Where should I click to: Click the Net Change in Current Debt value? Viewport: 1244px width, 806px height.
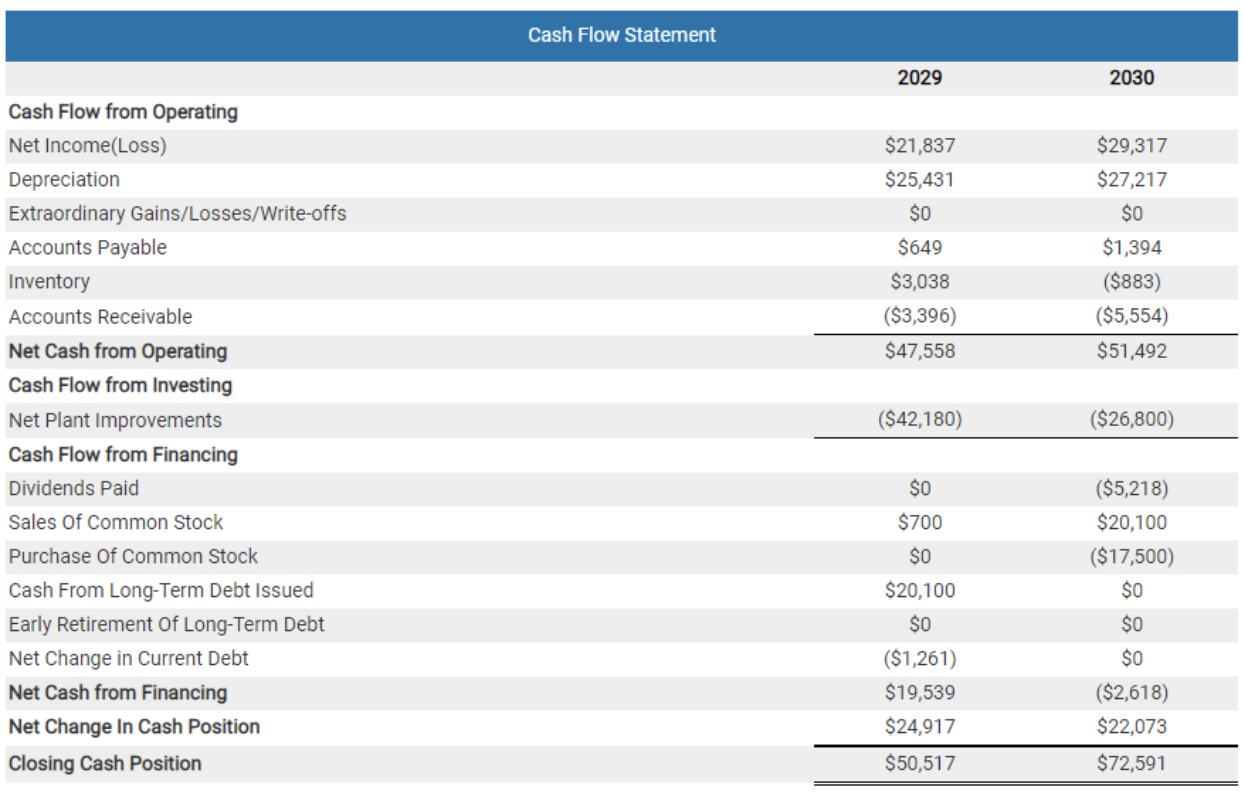click(920, 658)
